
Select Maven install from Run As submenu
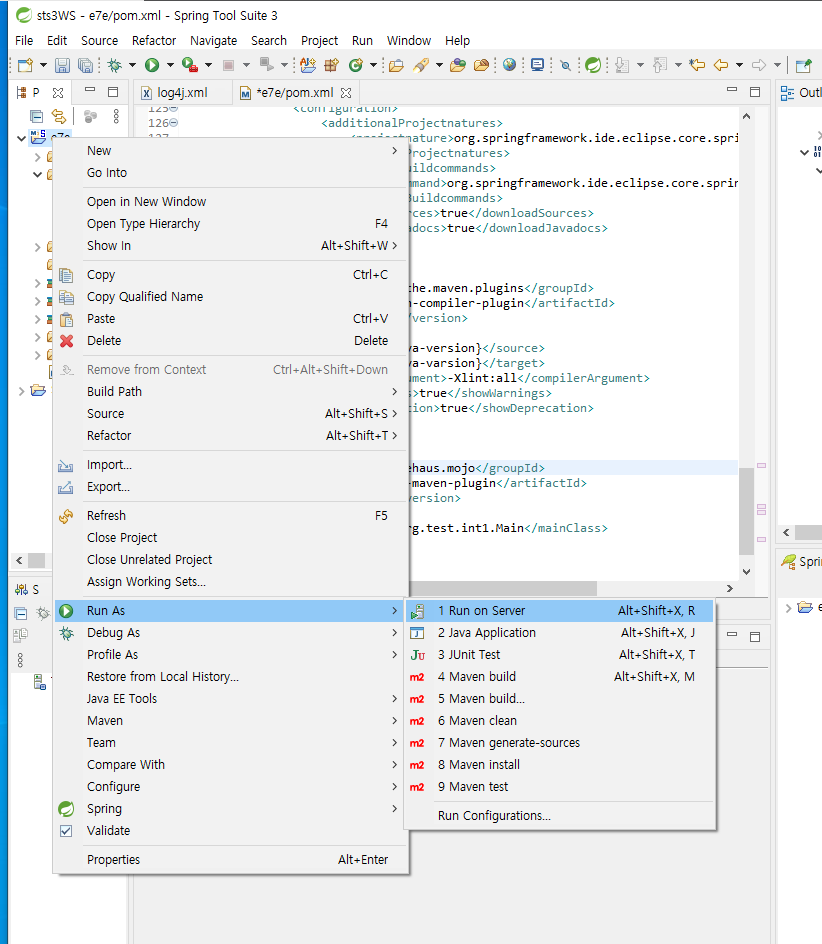pyautogui.click(x=559, y=765)
